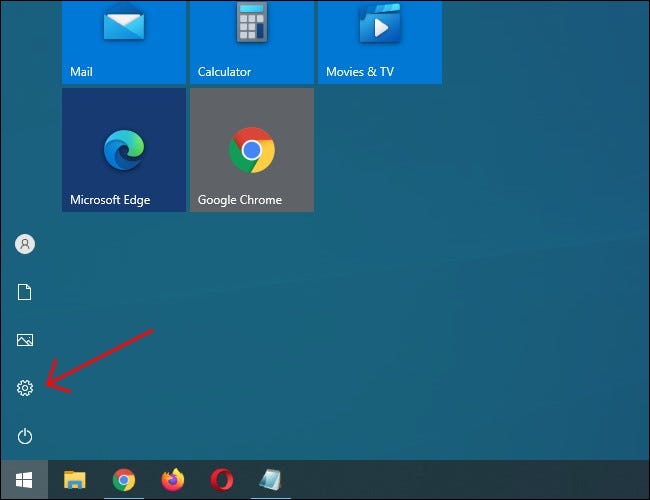Switch to Chrome on the taskbar

[x=124, y=480]
